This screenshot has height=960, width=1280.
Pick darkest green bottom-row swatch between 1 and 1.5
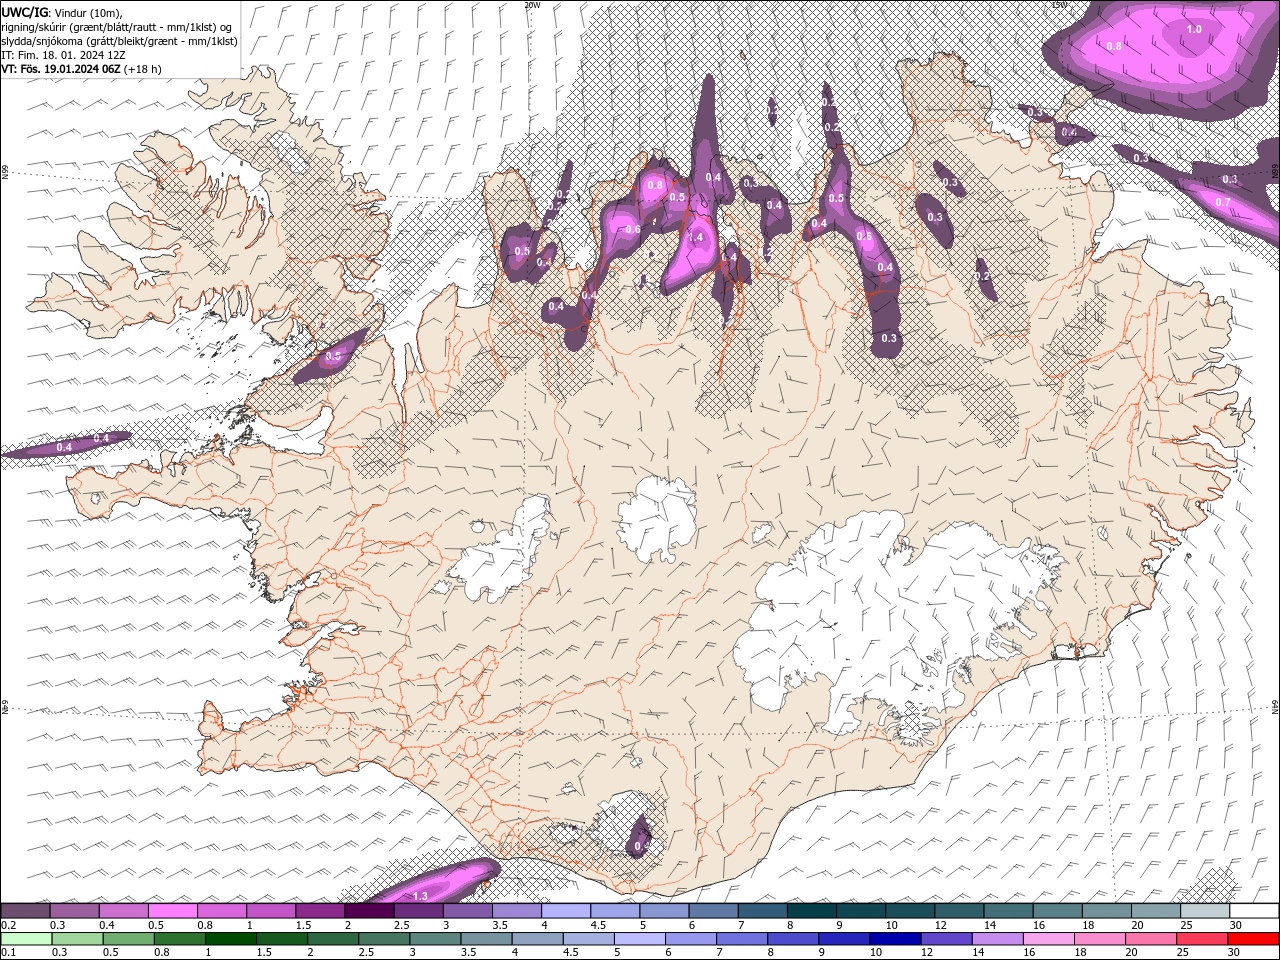click(x=230, y=938)
